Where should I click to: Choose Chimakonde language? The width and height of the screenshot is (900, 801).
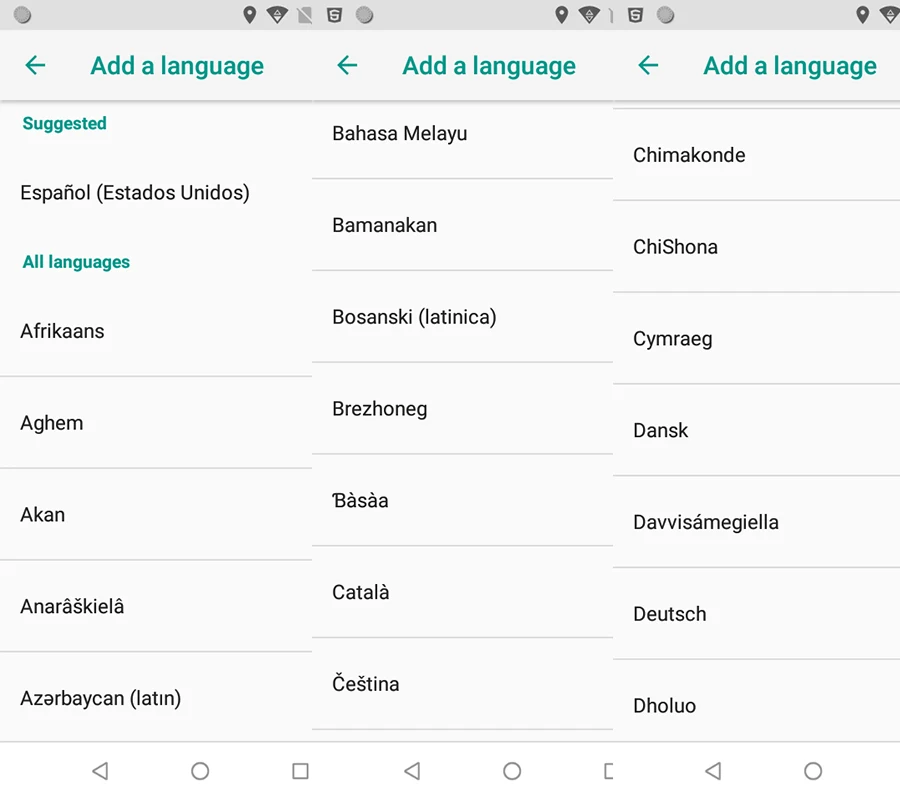click(757, 155)
